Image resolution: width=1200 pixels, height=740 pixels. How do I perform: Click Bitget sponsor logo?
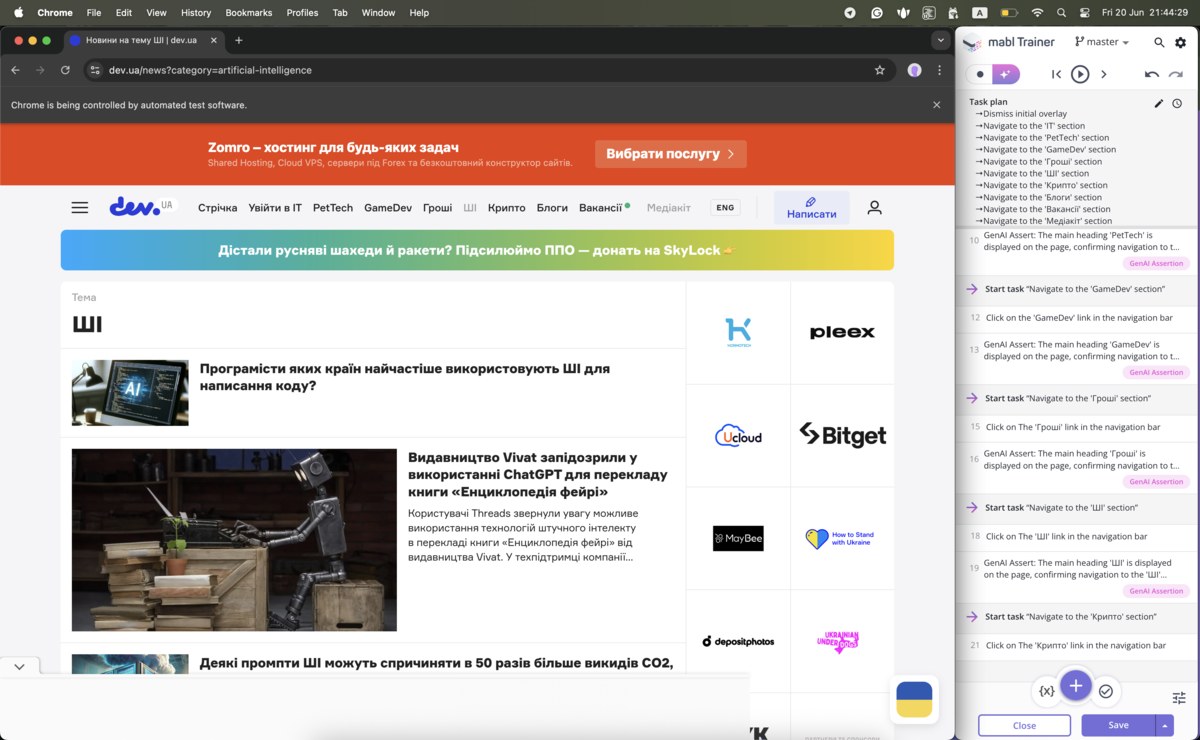pyautogui.click(x=843, y=435)
